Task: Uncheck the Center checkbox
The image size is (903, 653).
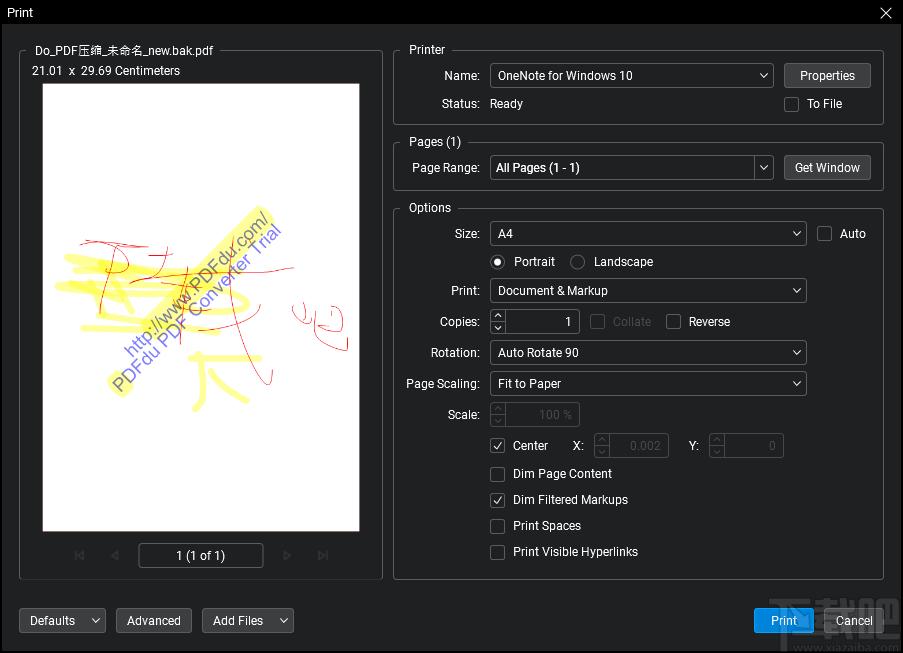Action: point(498,446)
